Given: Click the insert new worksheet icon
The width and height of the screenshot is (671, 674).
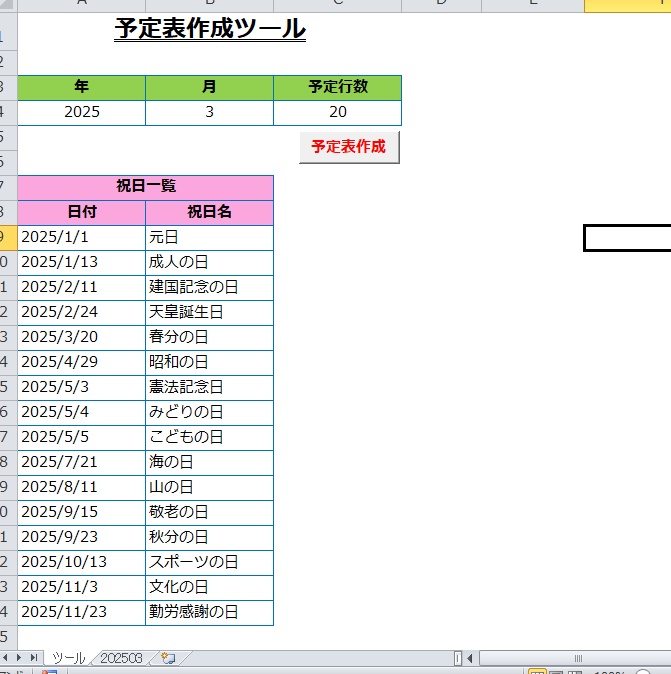Looking at the screenshot, I should pyautogui.click(x=168, y=658).
